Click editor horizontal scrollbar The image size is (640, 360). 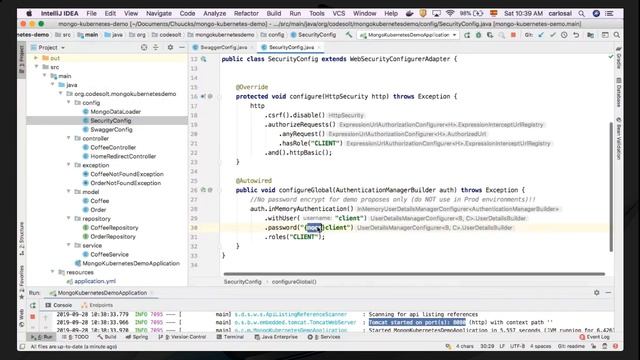tap(414, 274)
